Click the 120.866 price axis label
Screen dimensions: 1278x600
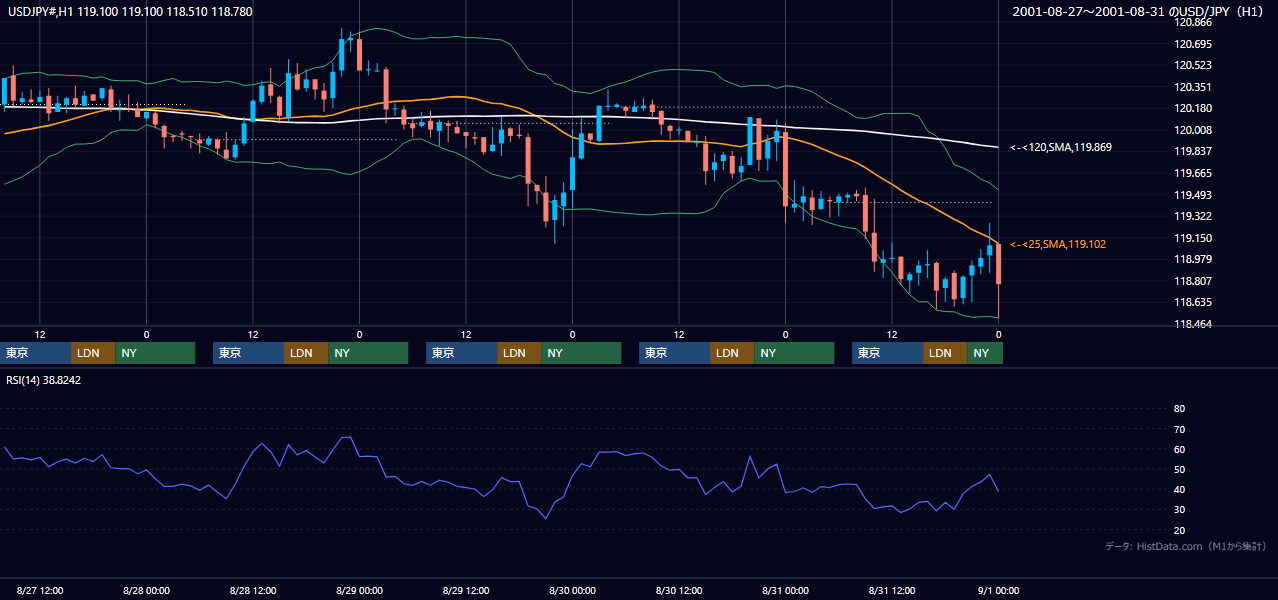point(1194,22)
